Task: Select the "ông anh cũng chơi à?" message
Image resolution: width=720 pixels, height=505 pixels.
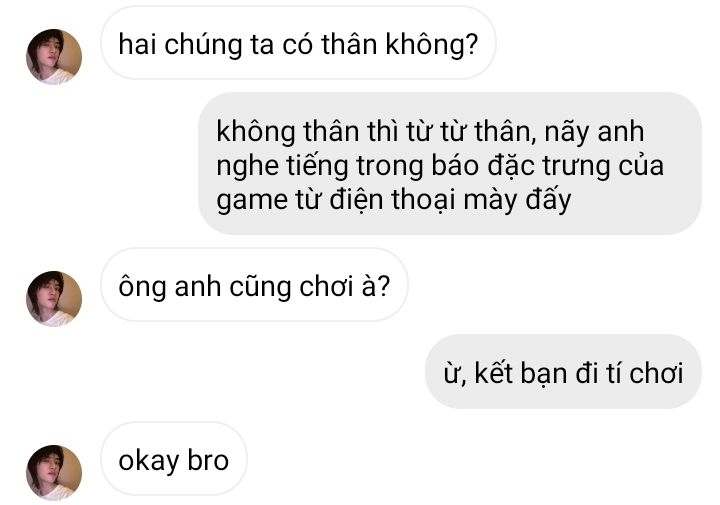Action: [x=254, y=285]
